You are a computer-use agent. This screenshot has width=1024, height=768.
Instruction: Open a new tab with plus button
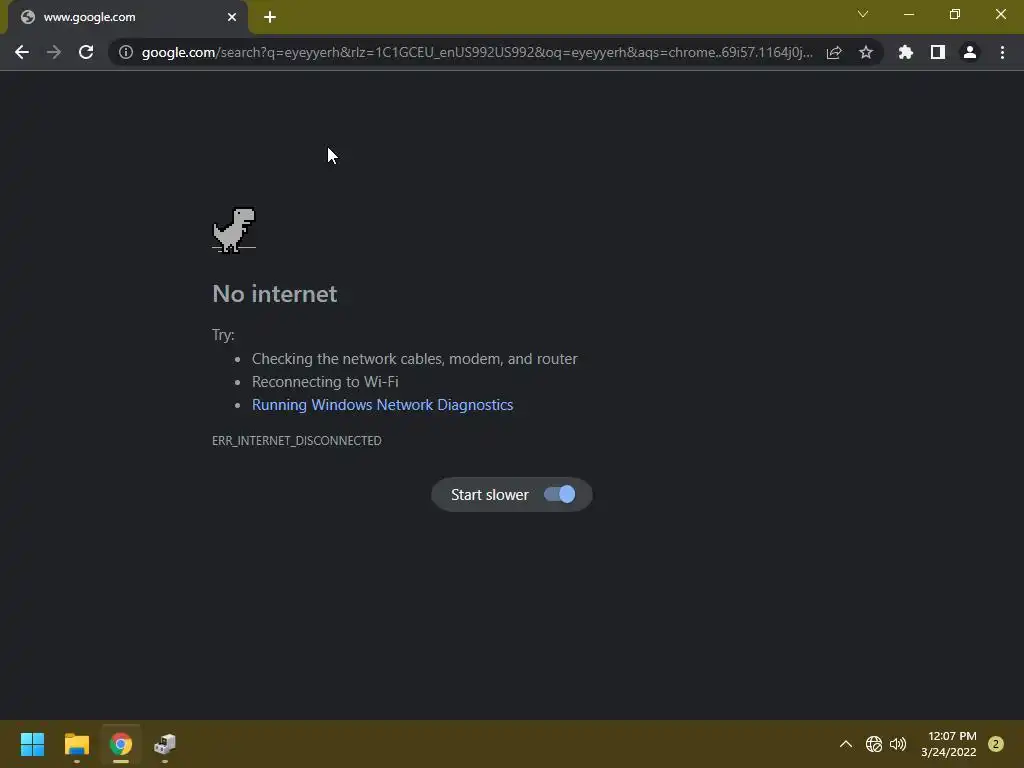270,17
